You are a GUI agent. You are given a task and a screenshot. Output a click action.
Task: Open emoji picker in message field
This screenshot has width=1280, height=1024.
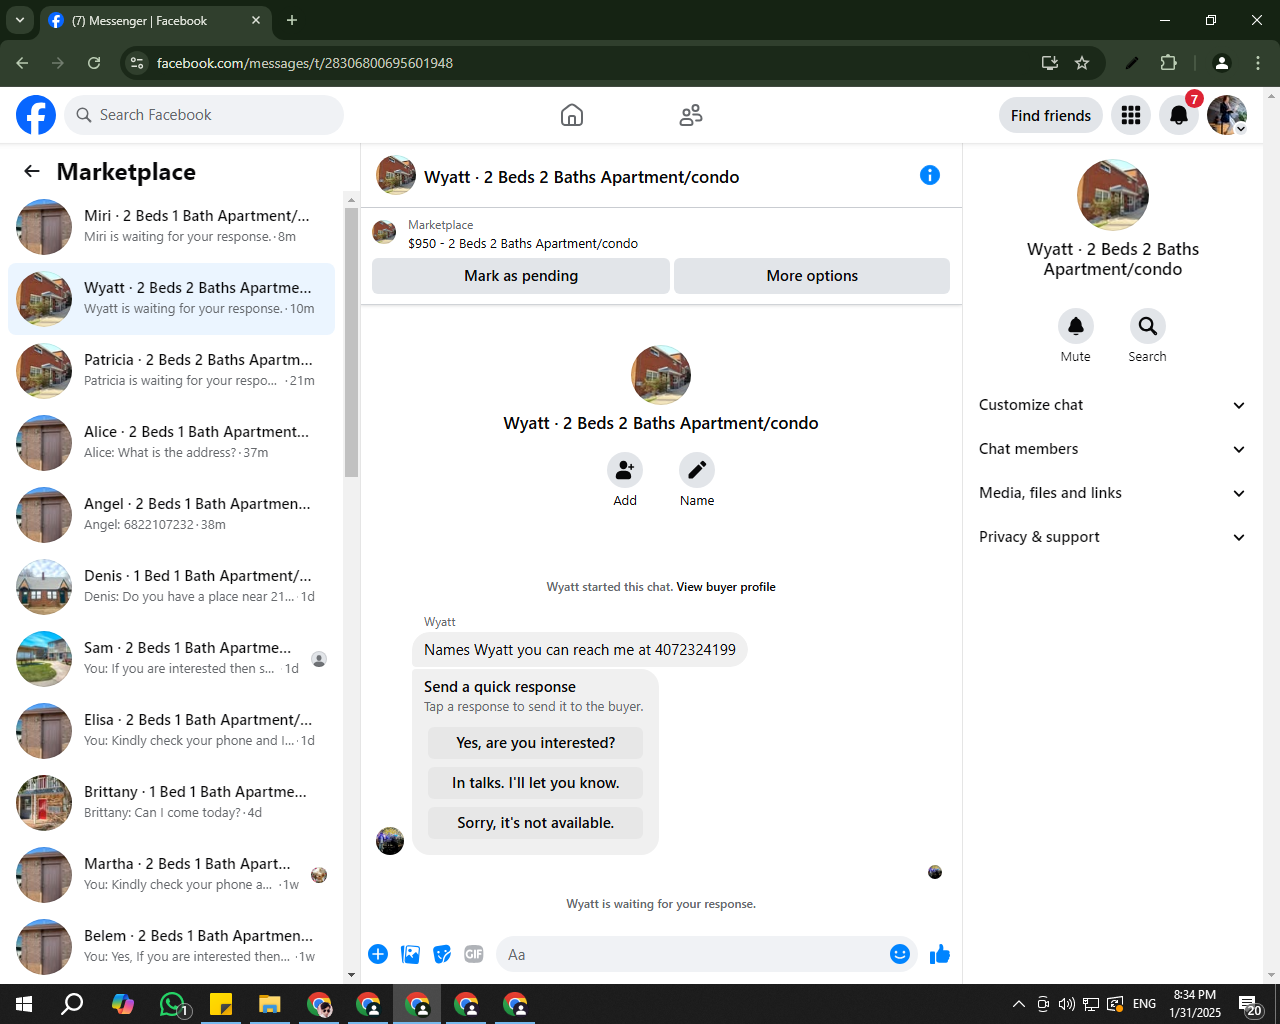point(900,954)
